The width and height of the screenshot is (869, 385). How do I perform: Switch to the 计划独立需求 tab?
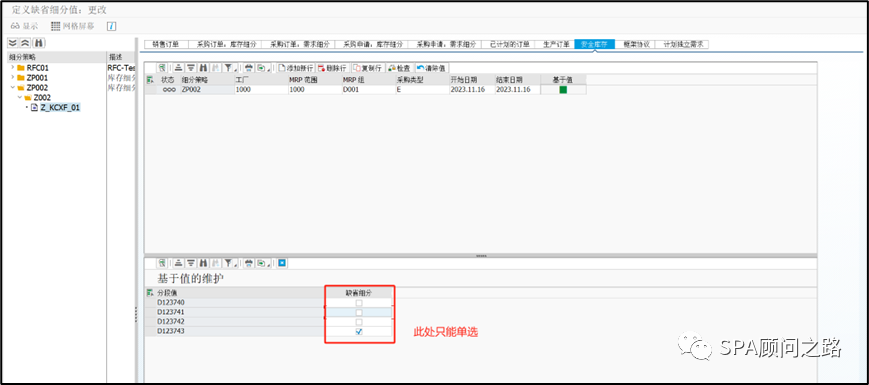[x=682, y=44]
